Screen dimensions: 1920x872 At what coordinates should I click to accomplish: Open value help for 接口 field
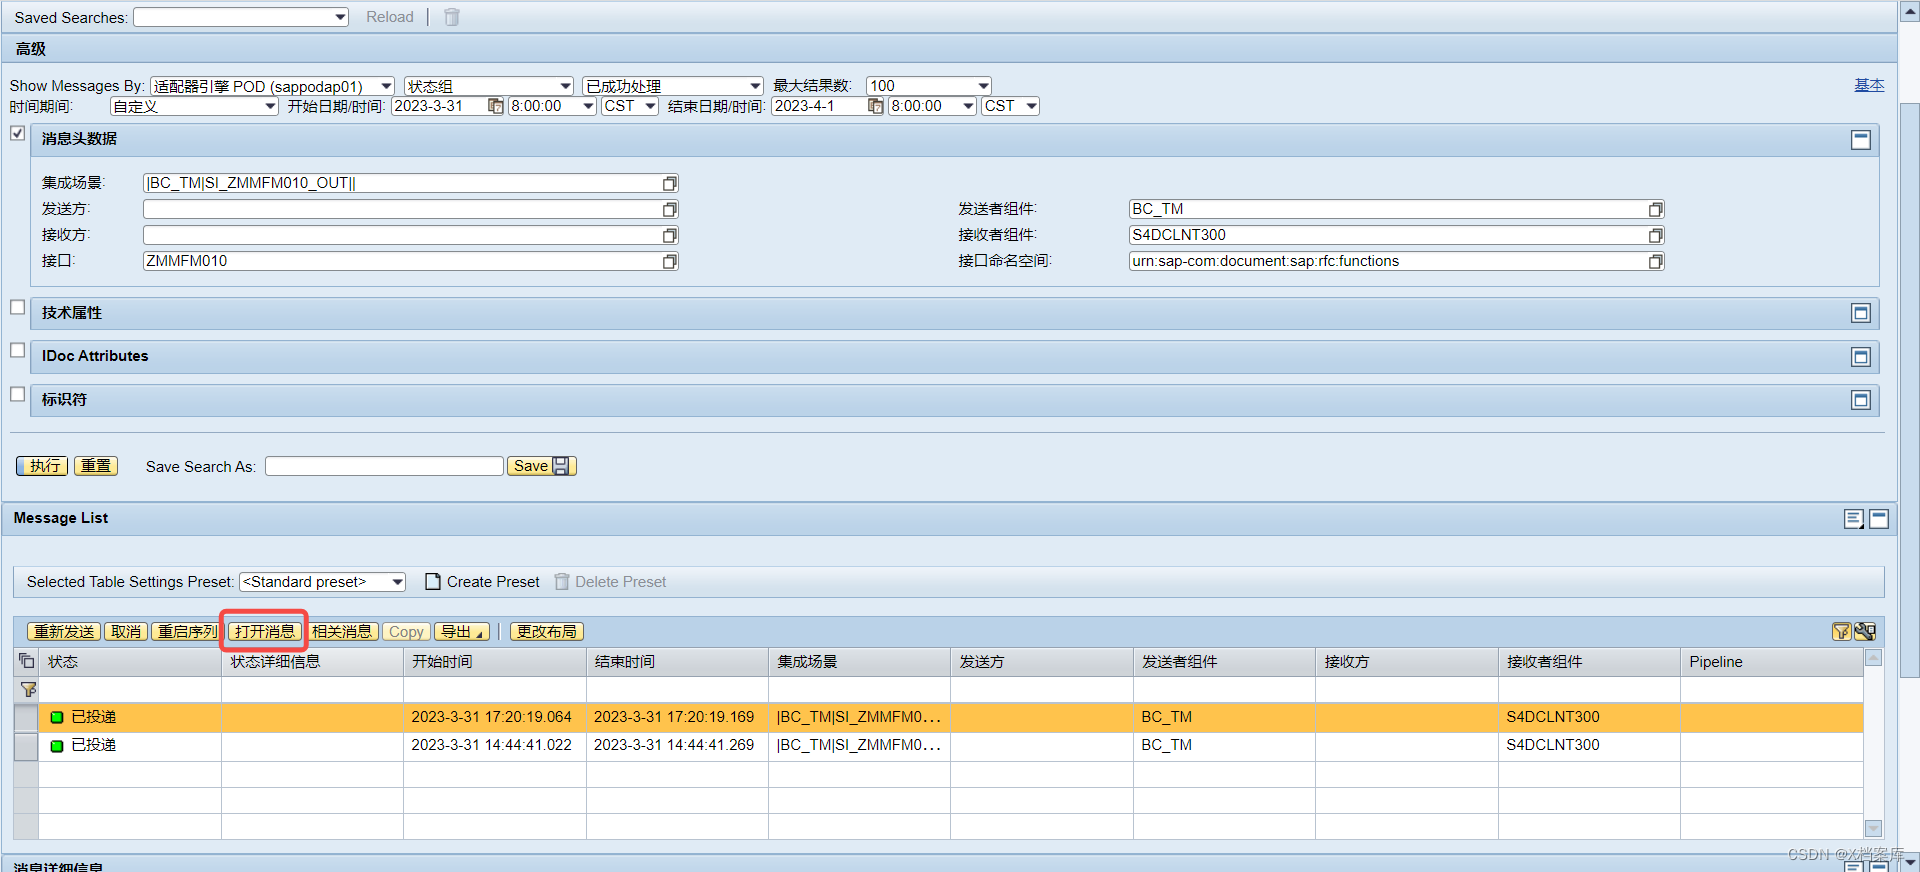670,261
